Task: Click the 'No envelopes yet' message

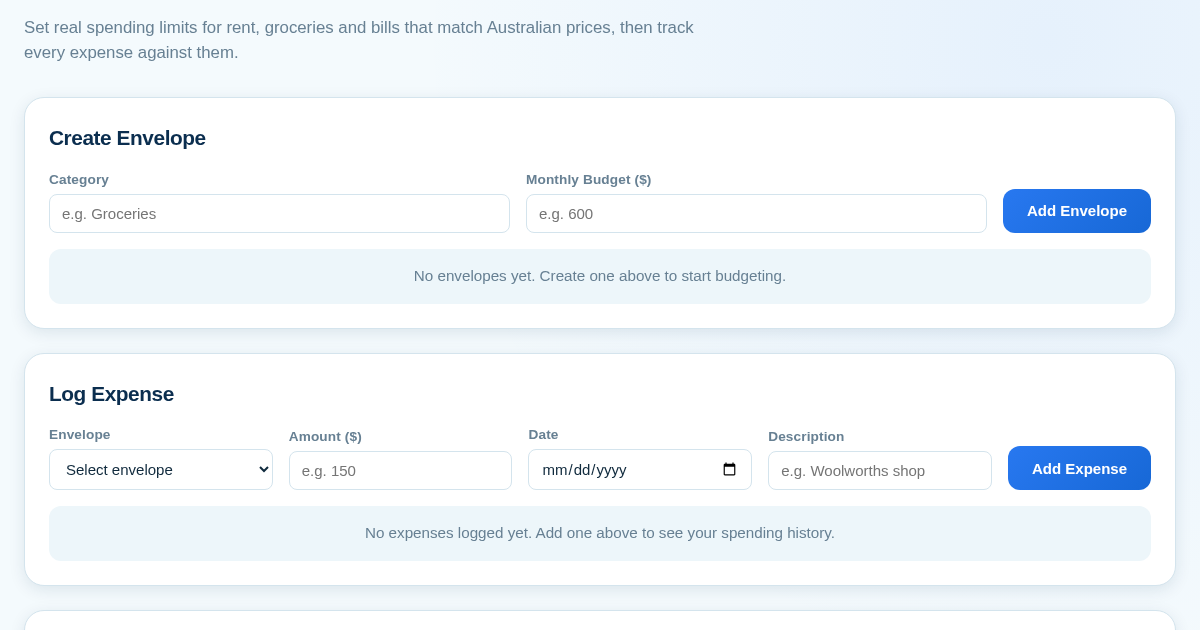Action: [x=600, y=276]
